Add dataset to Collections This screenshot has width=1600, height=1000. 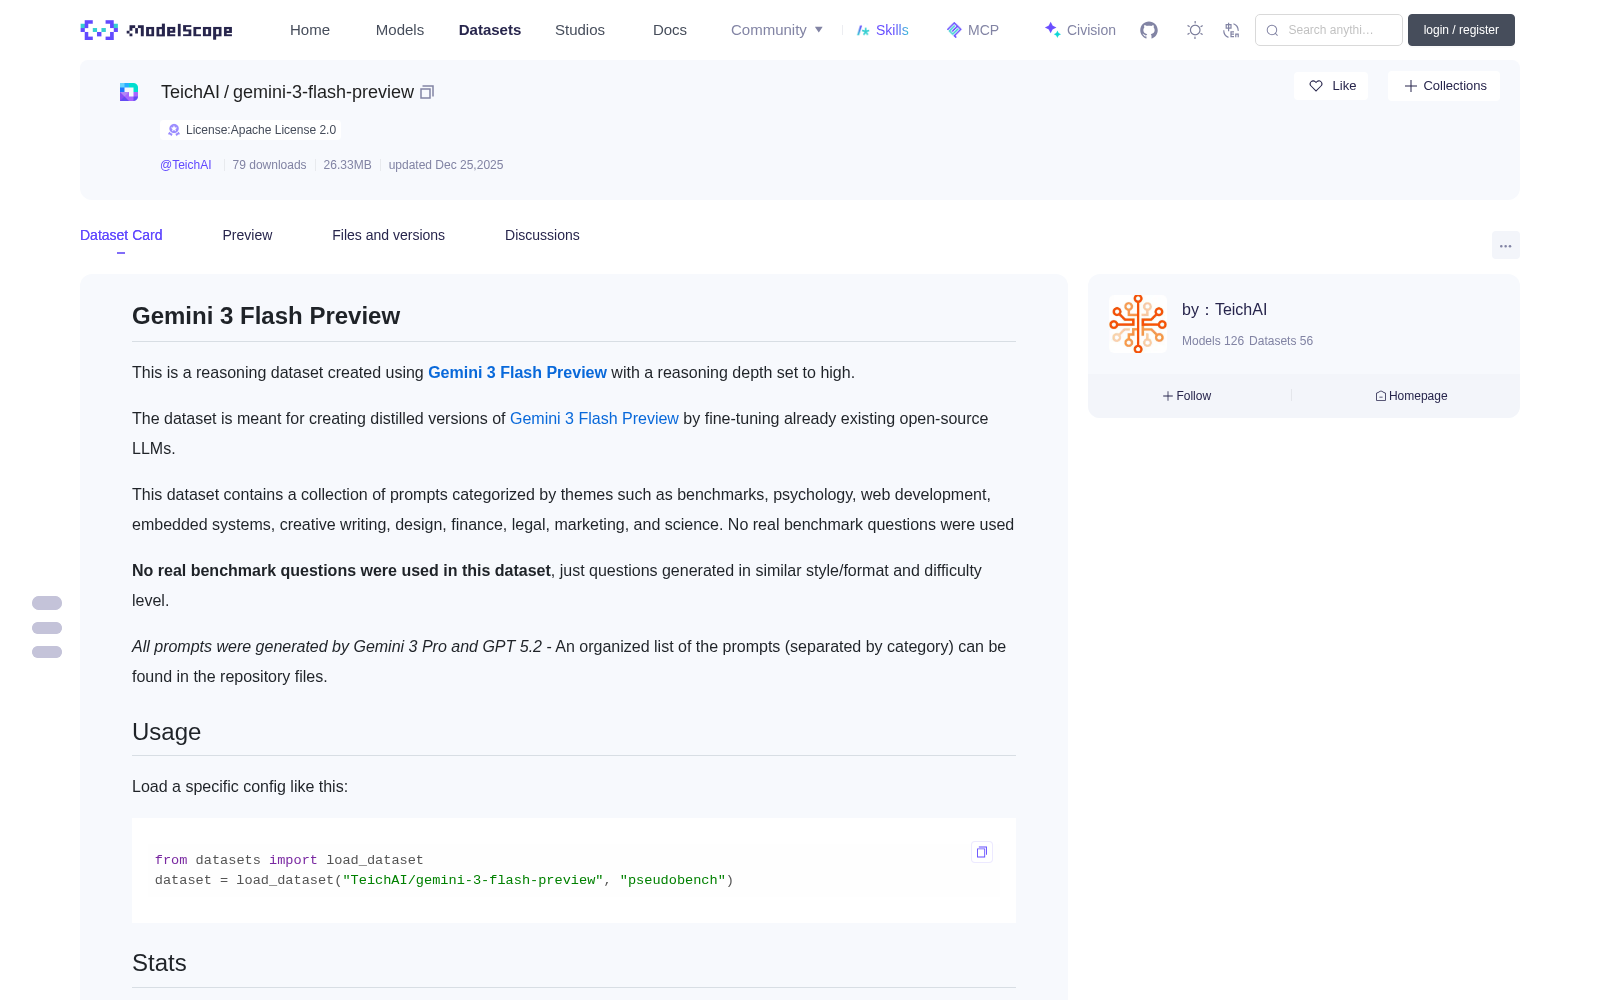pos(1444,86)
